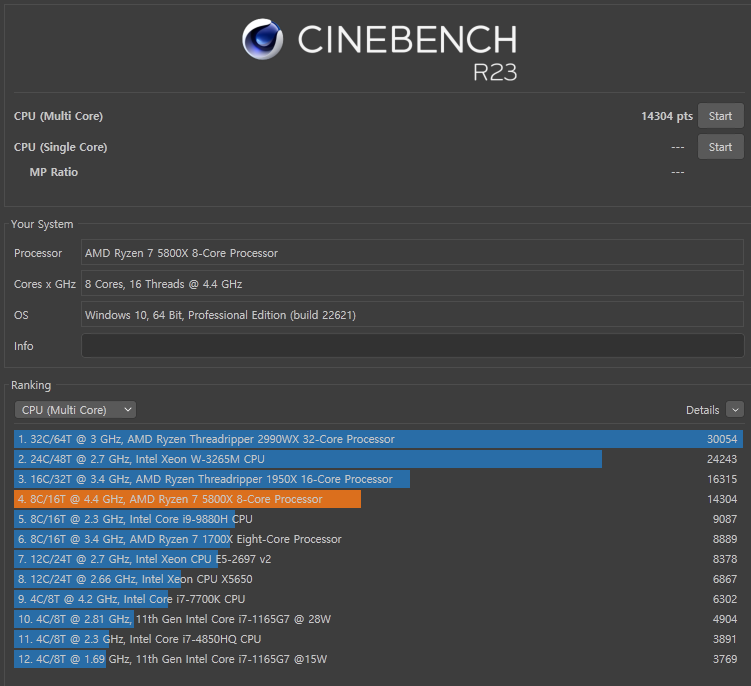Screen dimensions: 751x686
Task: Start the CPU Multi Core benchmark
Action: (x=720, y=116)
